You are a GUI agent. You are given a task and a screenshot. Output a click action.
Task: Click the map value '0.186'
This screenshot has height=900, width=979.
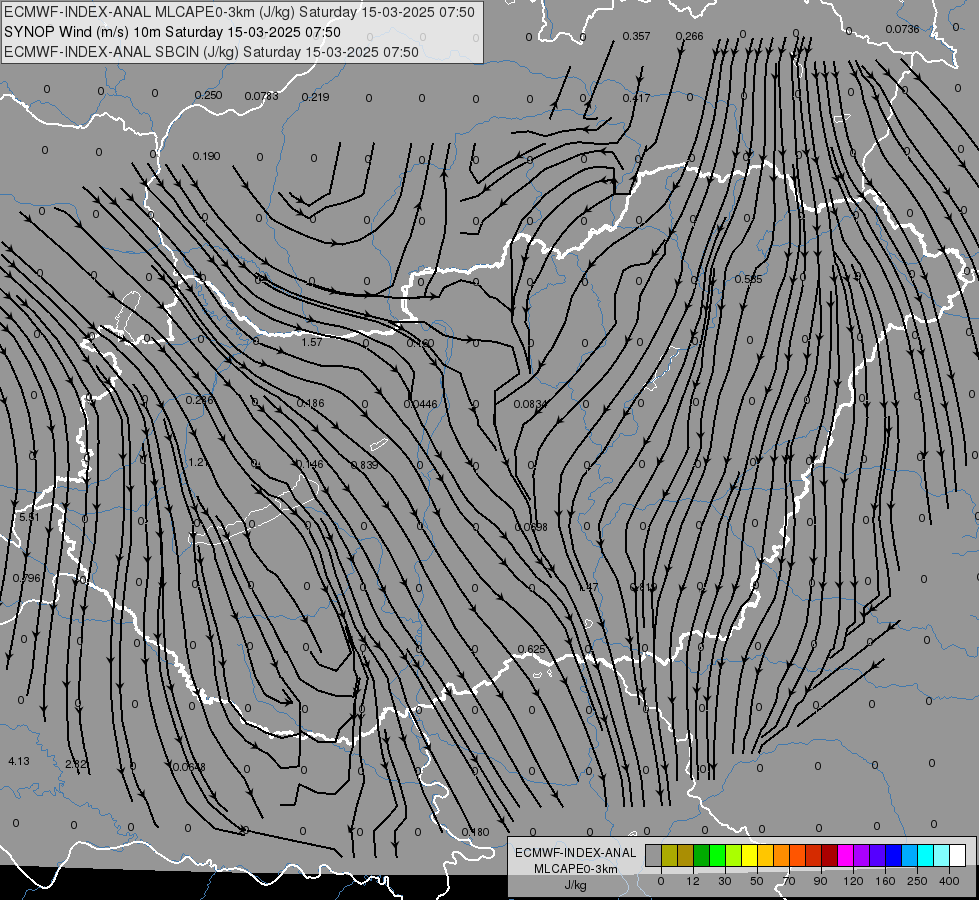(310, 403)
